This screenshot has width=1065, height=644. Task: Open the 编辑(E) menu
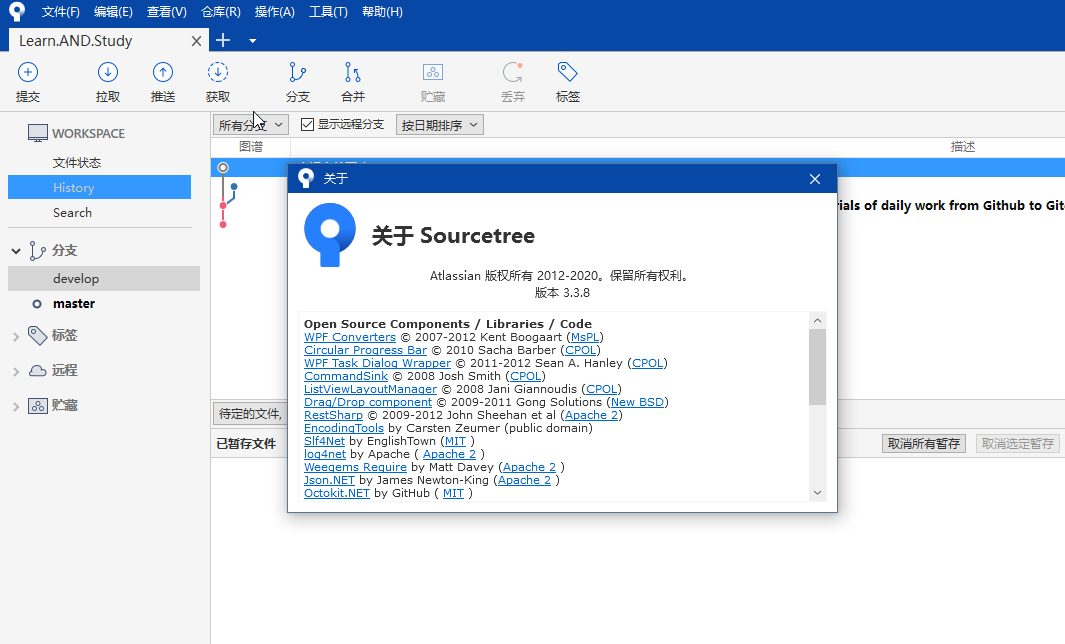click(x=113, y=12)
